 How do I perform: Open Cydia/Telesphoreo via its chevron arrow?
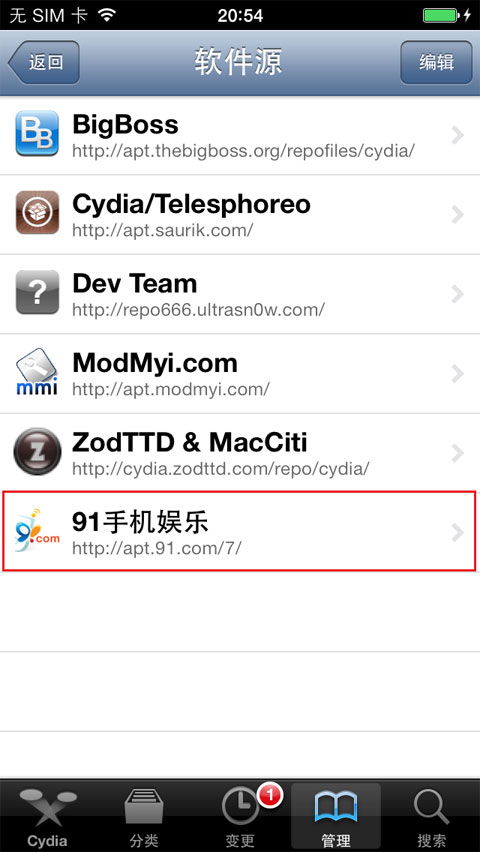[457, 215]
